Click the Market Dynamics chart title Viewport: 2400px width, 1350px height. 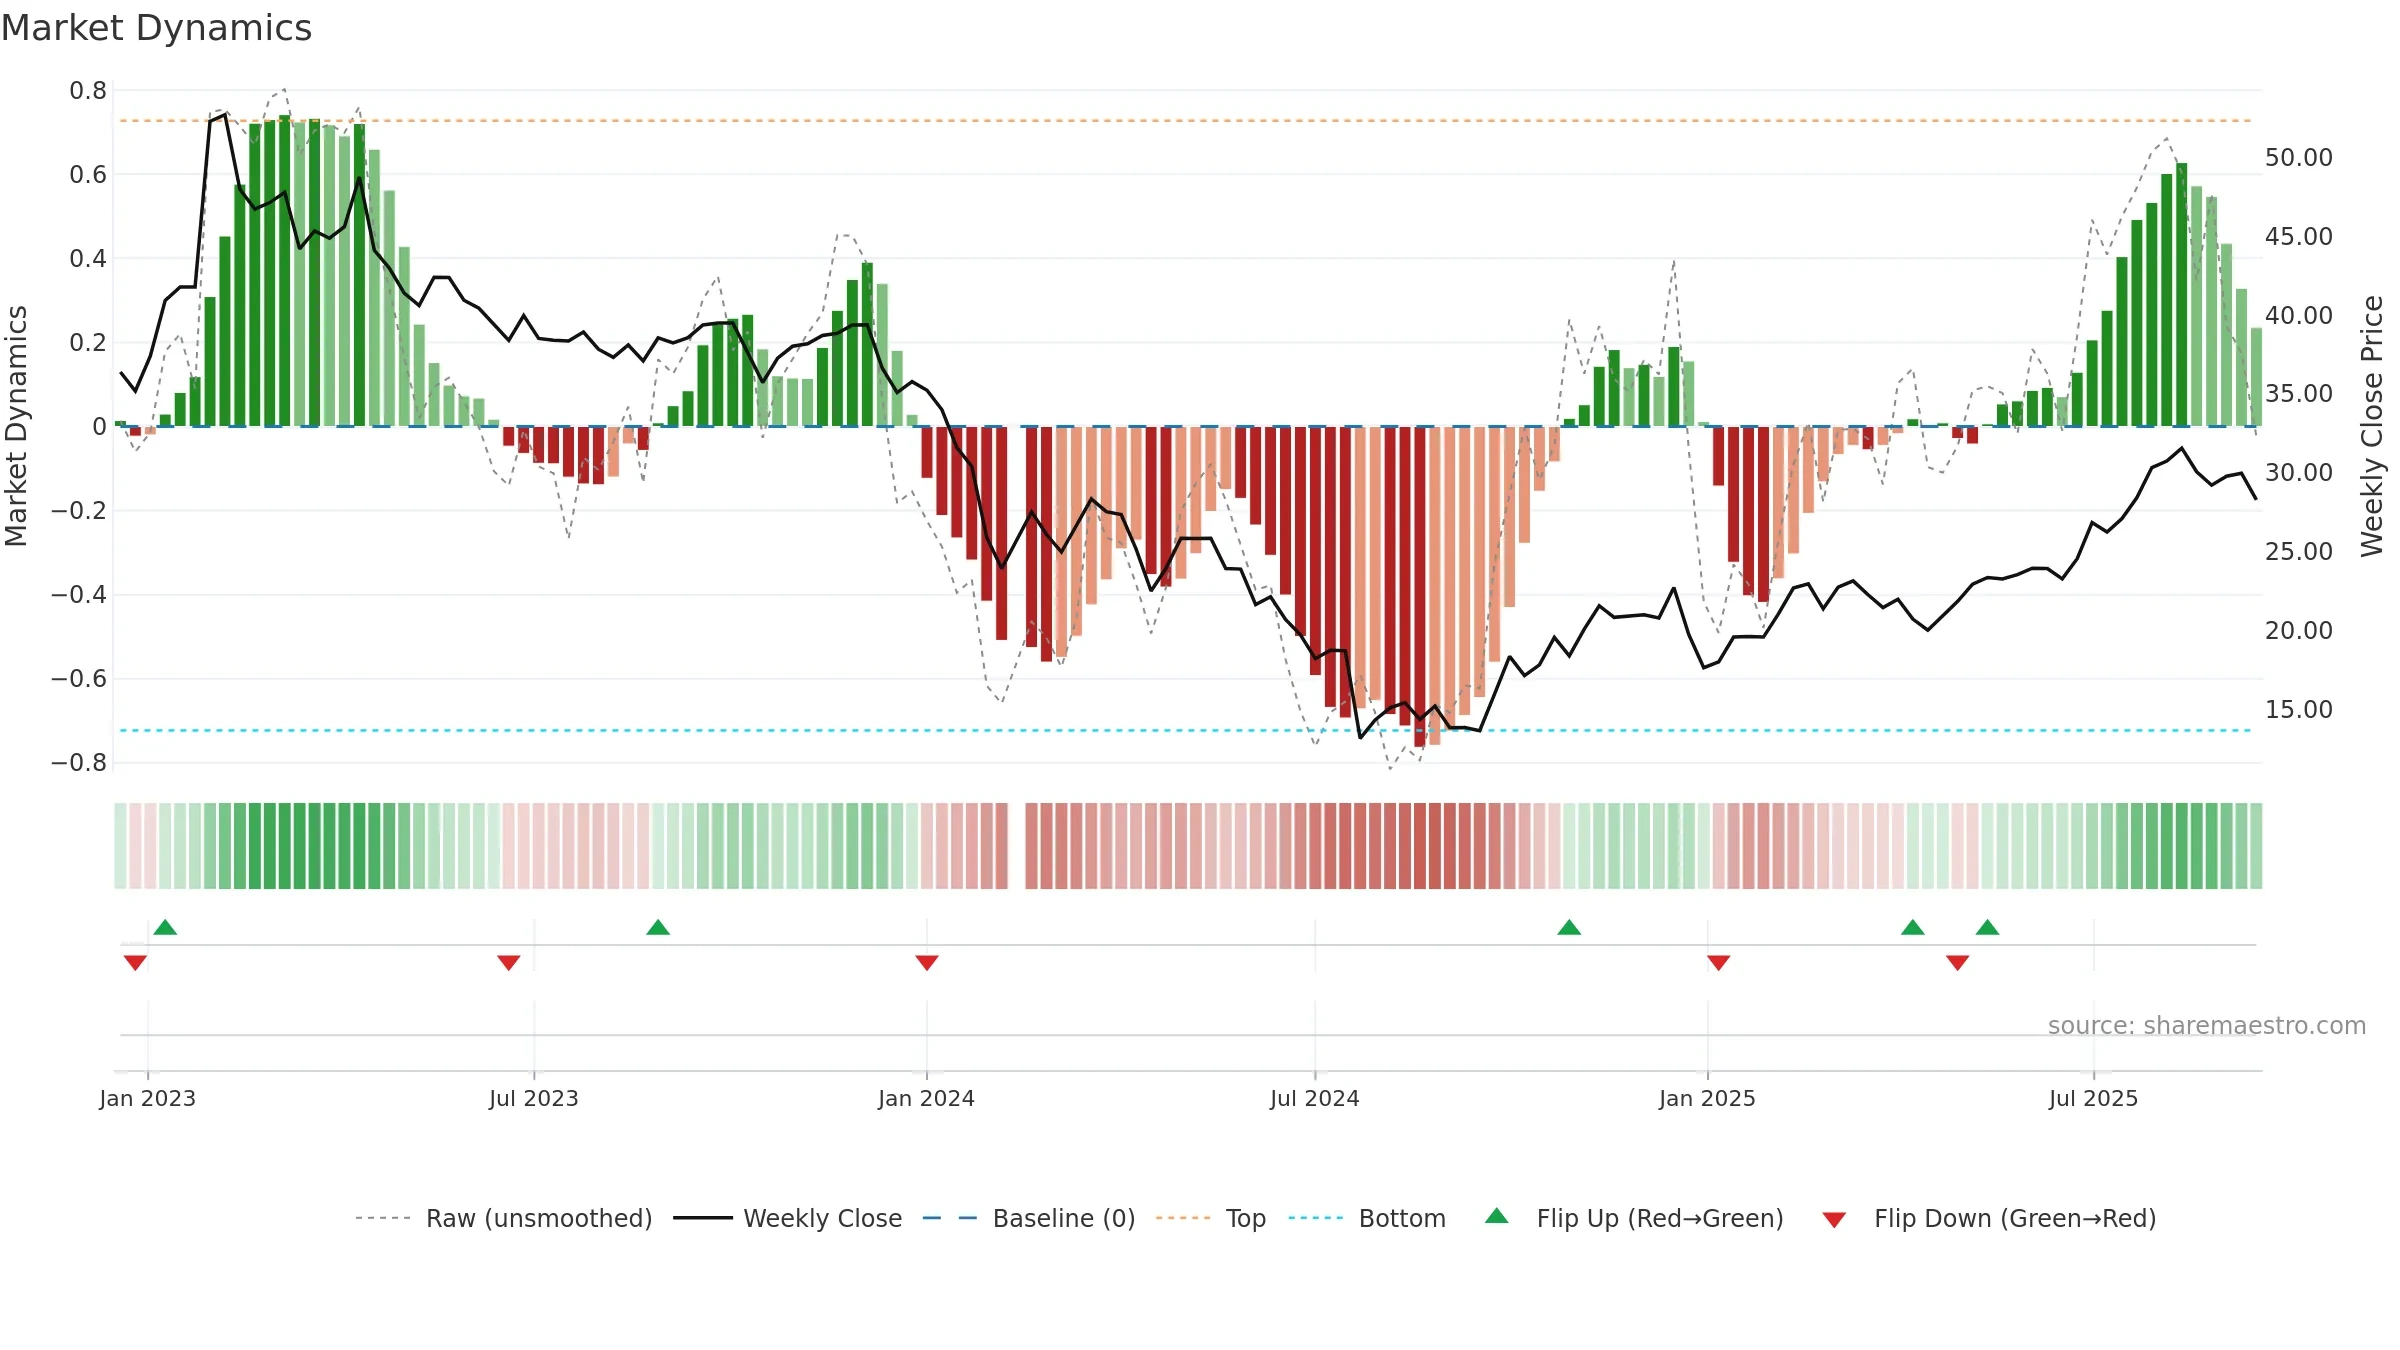tap(157, 28)
